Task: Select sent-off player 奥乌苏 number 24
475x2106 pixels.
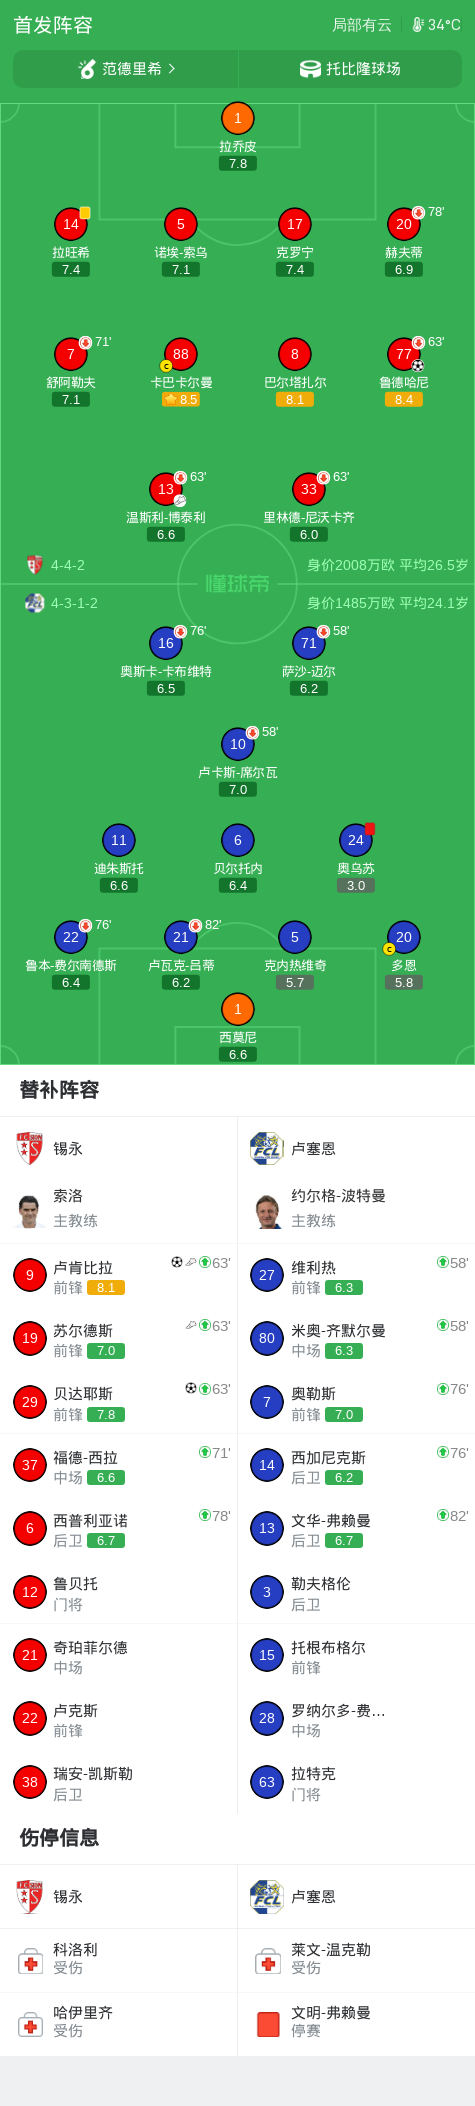Action: click(x=356, y=840)
